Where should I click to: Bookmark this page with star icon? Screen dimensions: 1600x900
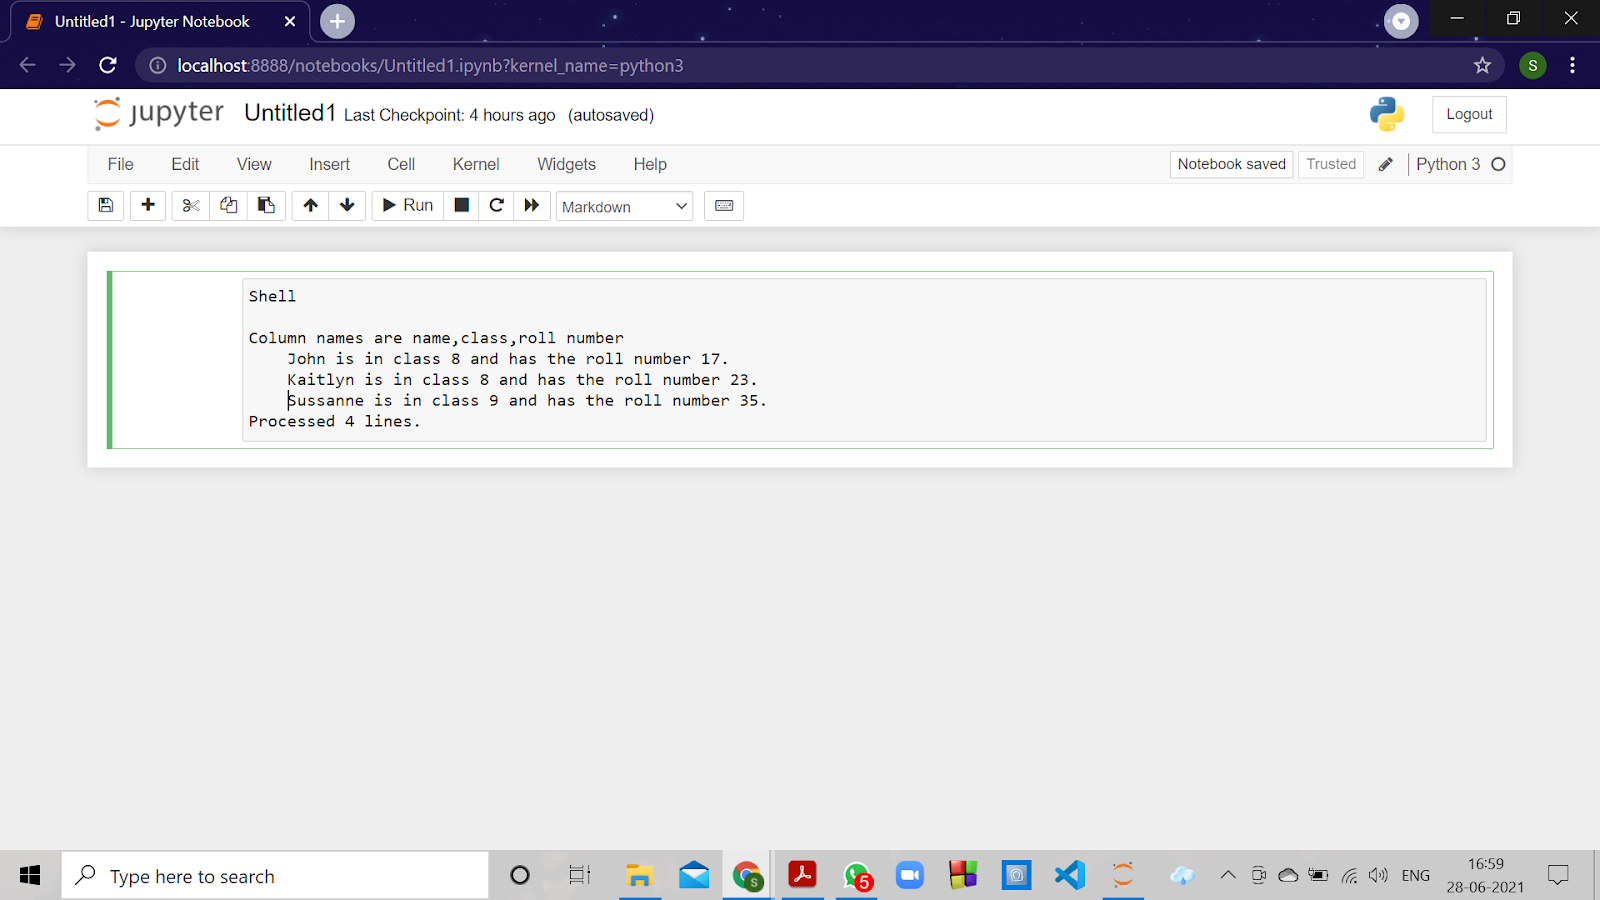[1482, 65]
